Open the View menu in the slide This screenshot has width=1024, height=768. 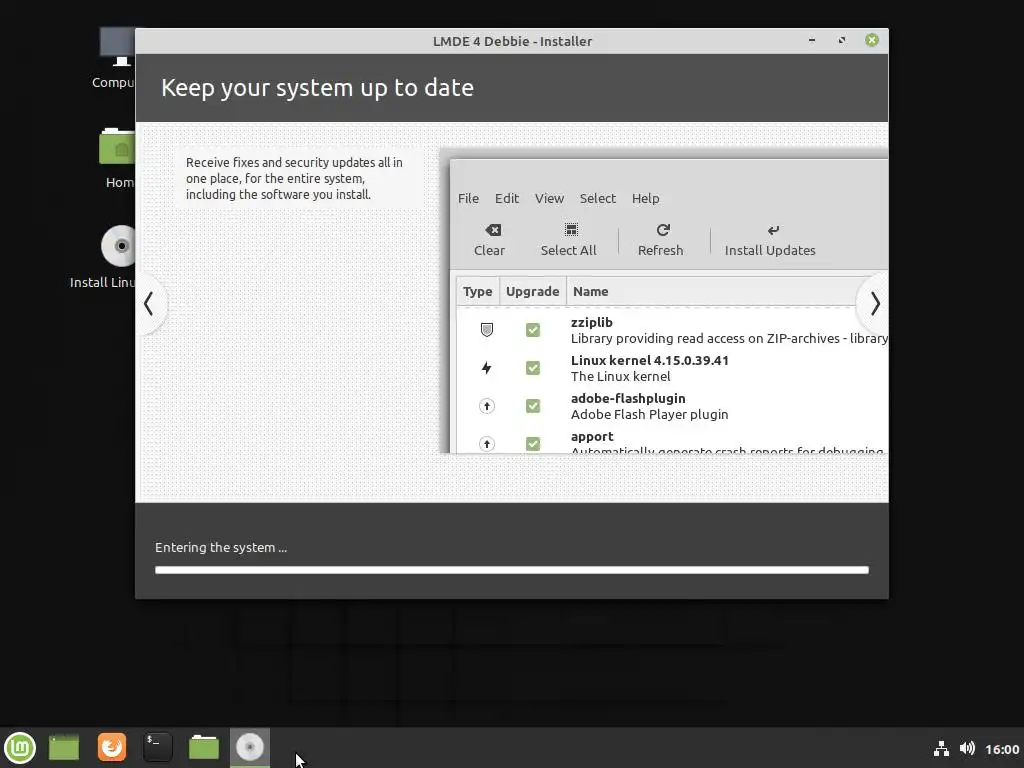pos(549,199)
